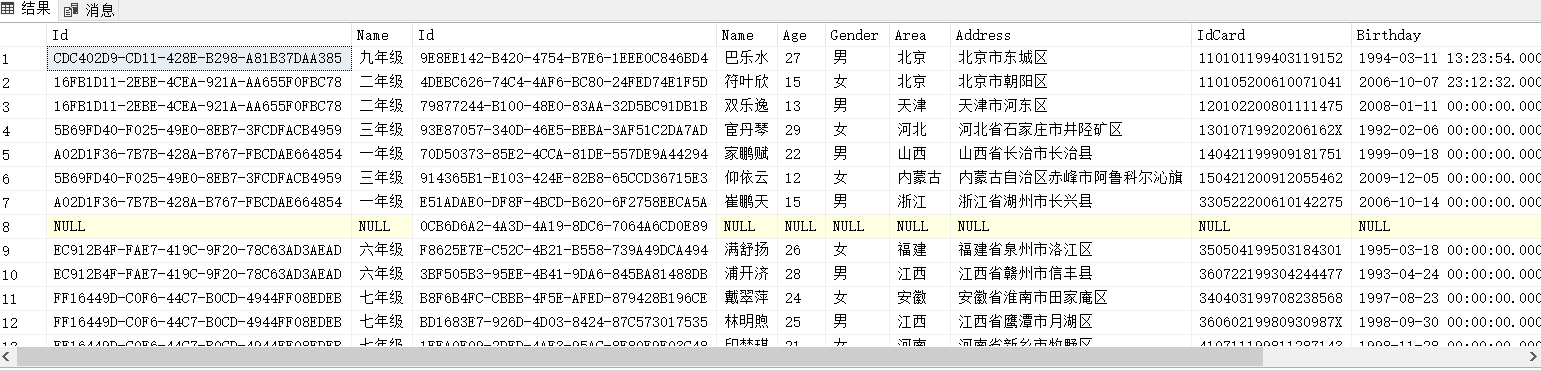This screenshot has width=1541, height=371.
Task: Select the Address column header
Action: [1071, 35]
